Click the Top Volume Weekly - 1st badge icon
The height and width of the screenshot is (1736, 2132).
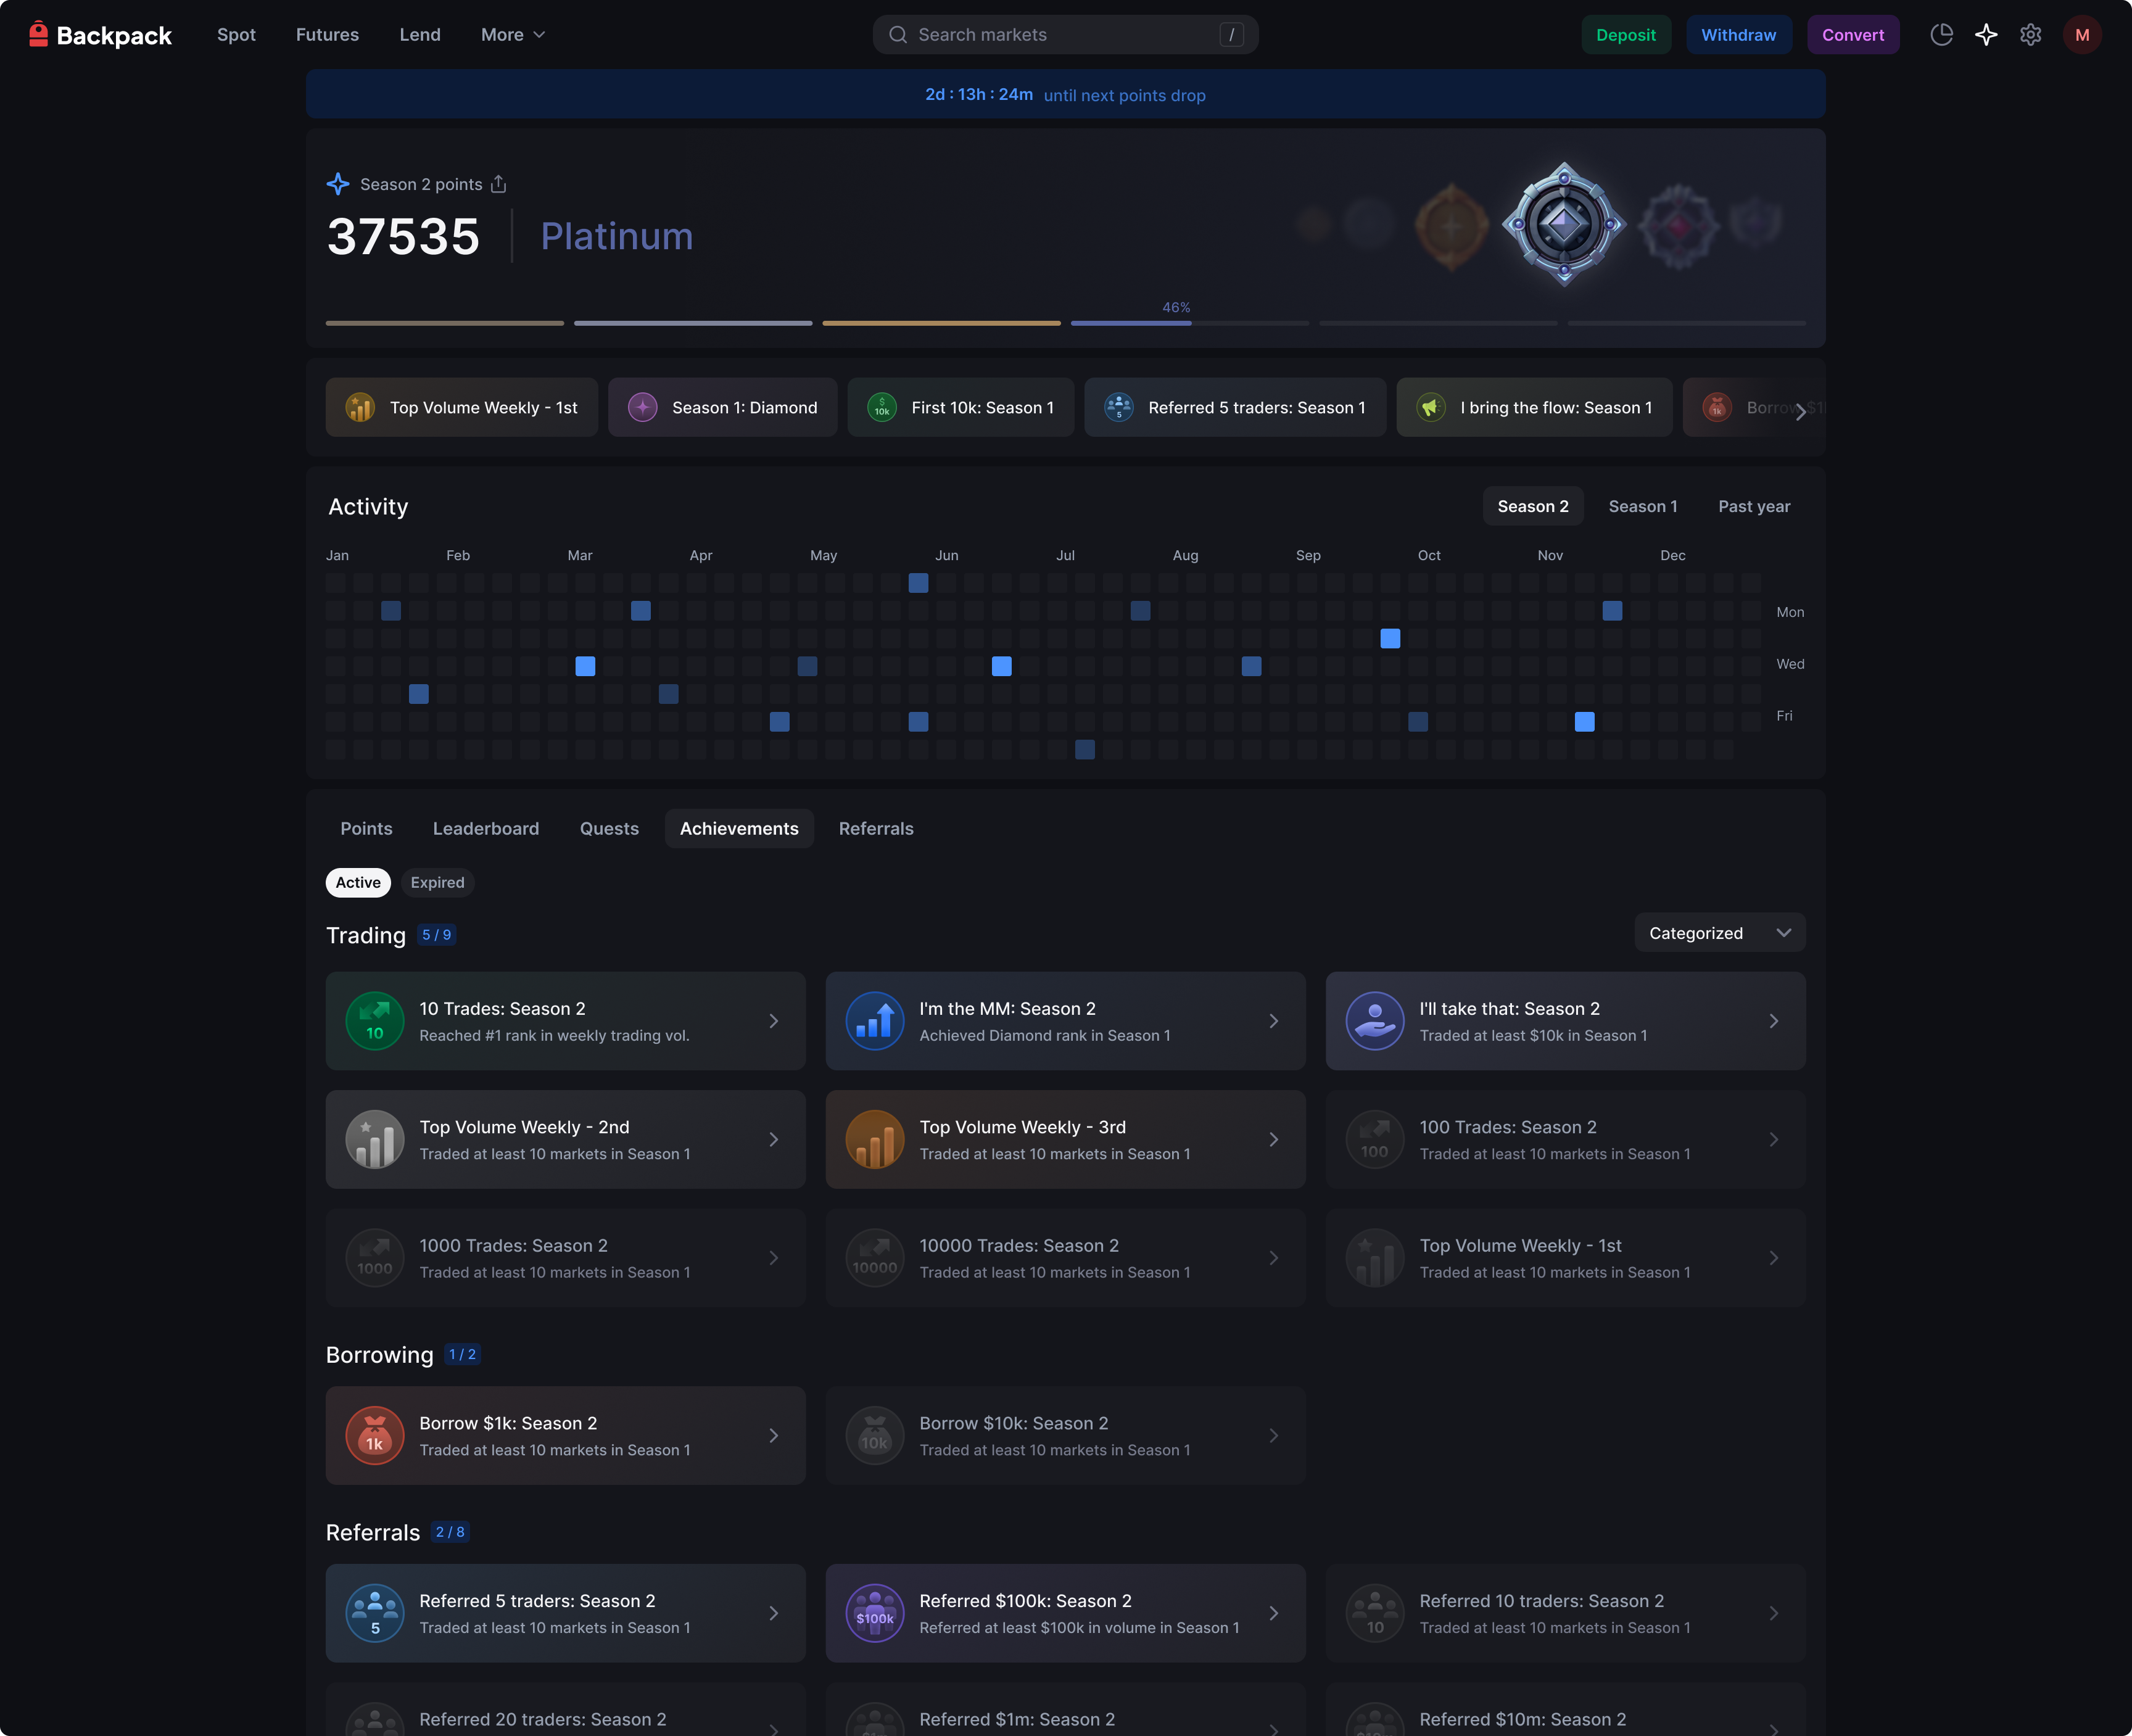coord(360,407)
